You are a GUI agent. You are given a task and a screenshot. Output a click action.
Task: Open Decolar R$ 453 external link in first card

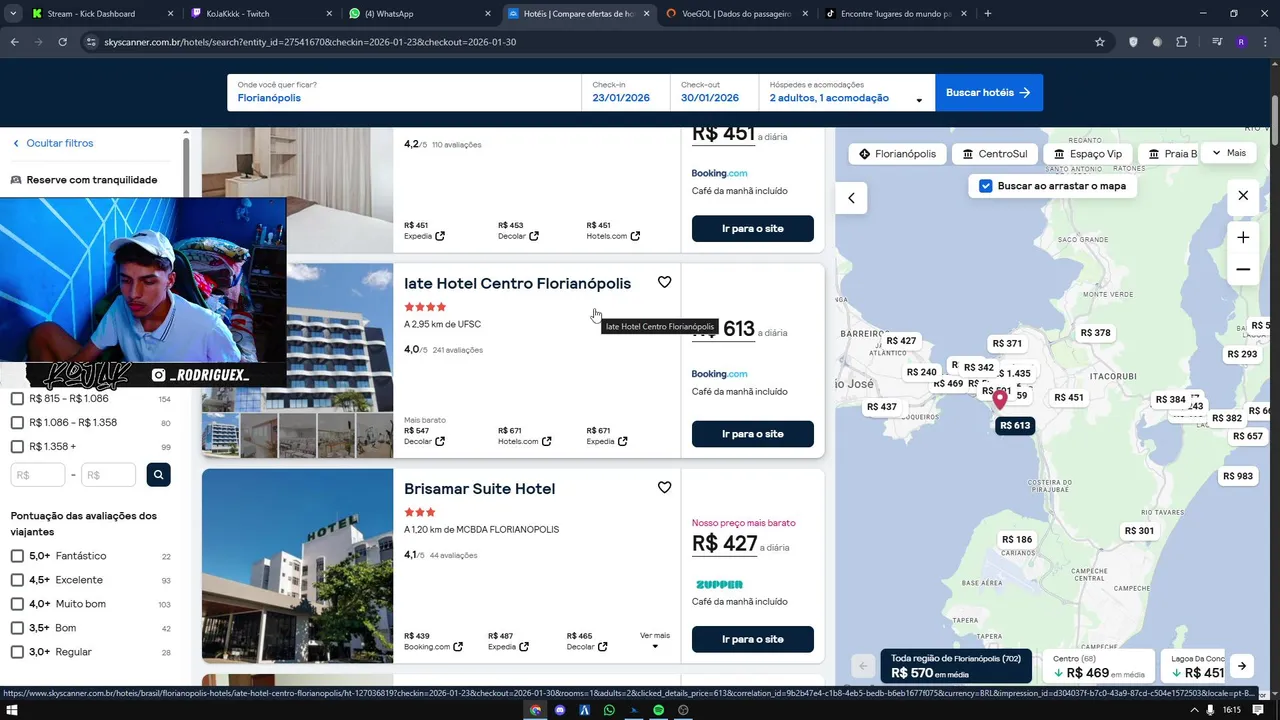pyautogui.click(x=534, y=236)
